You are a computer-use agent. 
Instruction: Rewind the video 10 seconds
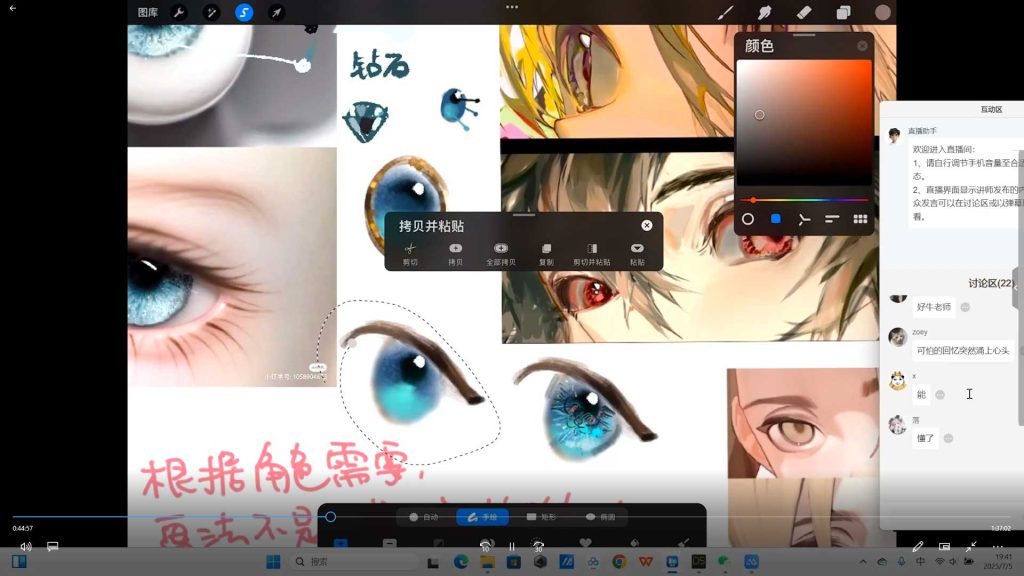coord(485,546)
